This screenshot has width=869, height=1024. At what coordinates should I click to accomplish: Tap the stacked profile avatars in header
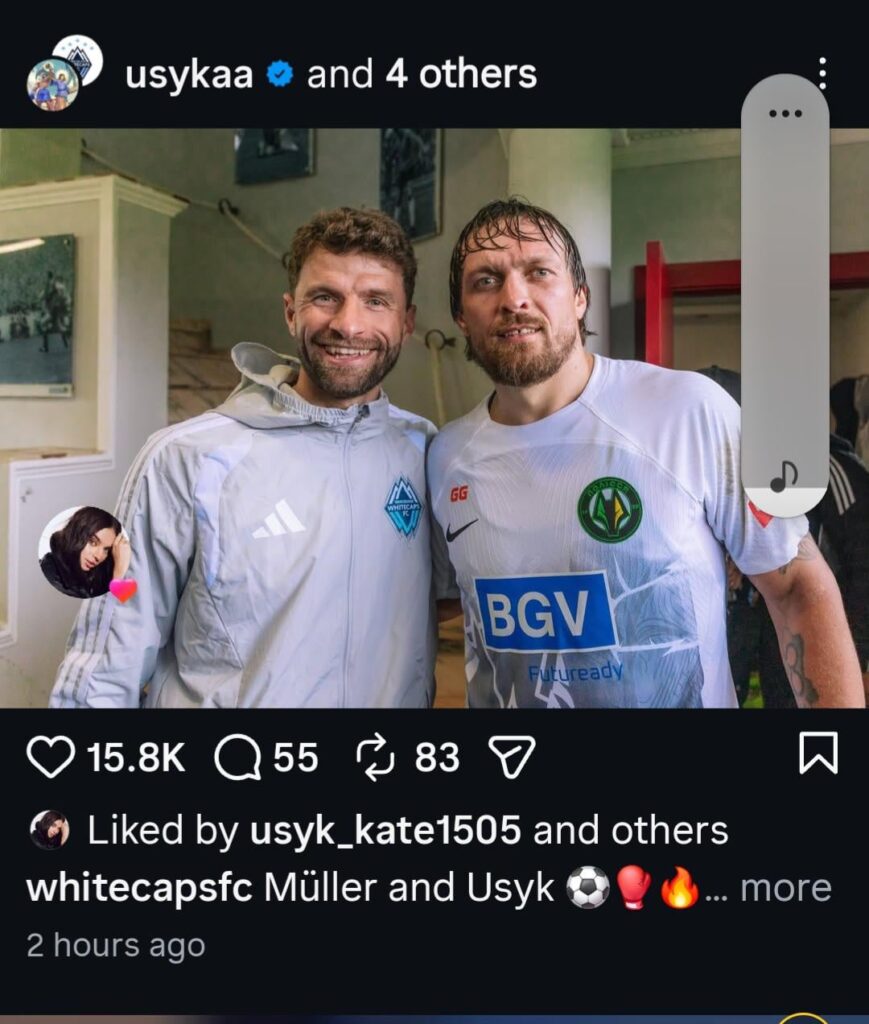(65, 72)
